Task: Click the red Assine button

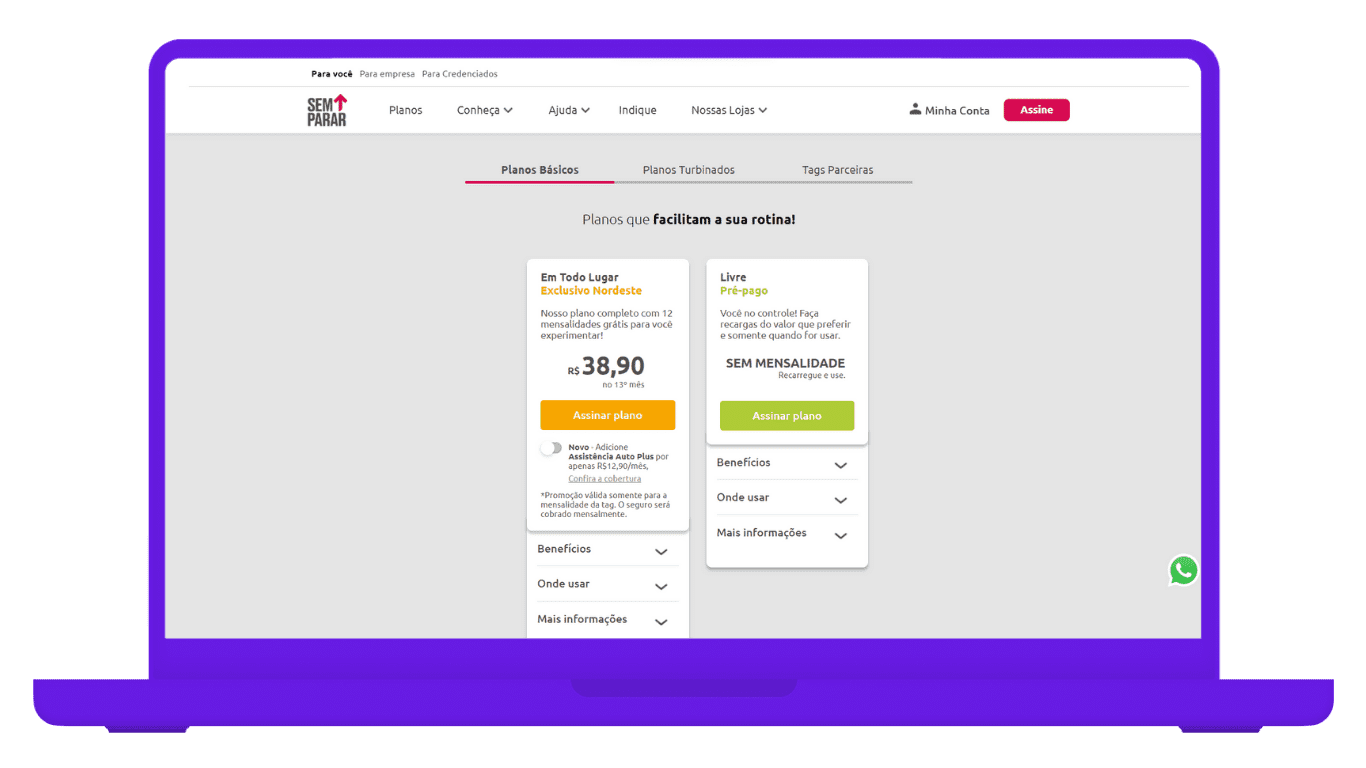Action: [x=1036, y=110]
